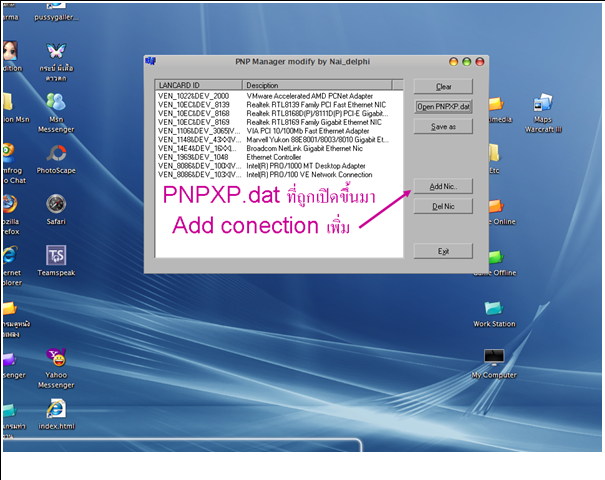This screenshot has width=605, height=480.
Task: Select the Broadcom NetLink Gigabit Ethernet row
Action: tap(279, 149)
